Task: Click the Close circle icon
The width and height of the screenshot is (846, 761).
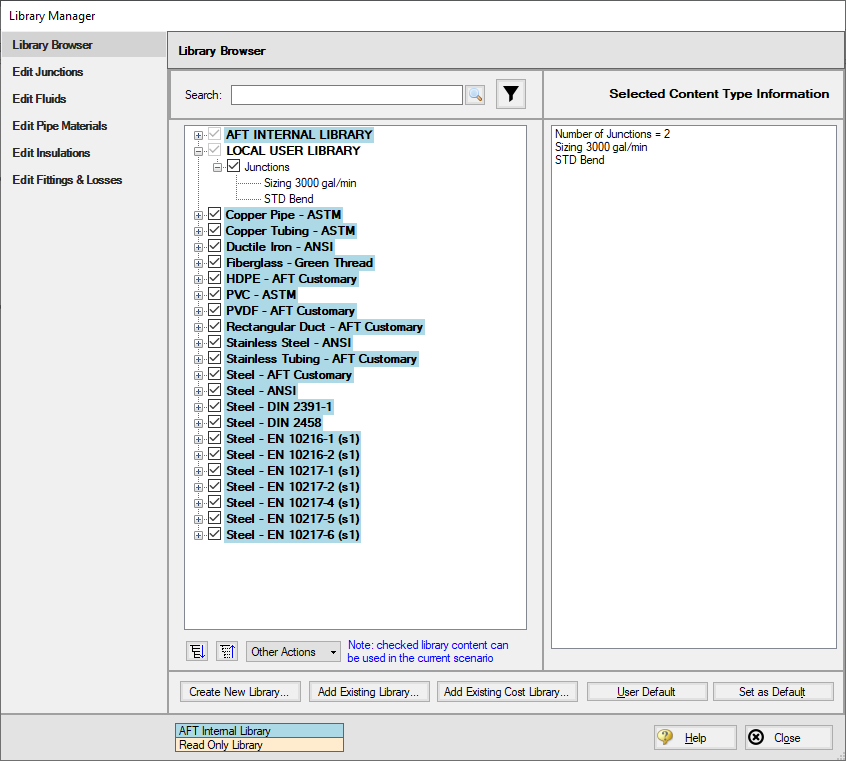Action: click(x=757, y=737)
